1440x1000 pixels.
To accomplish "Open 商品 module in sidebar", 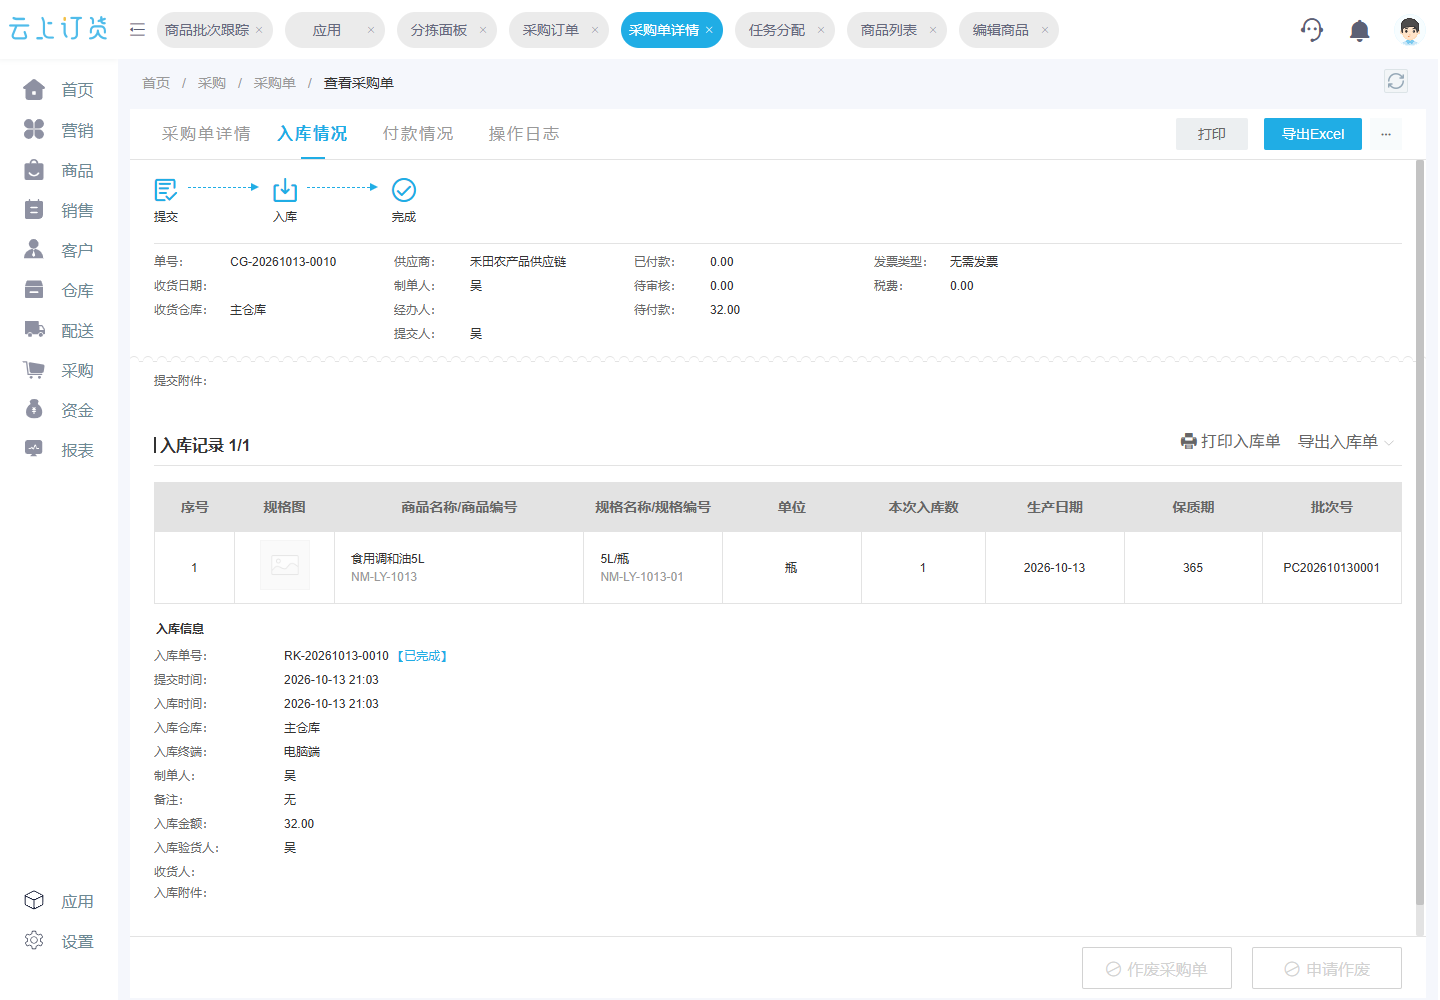I will tap(59, 170).
